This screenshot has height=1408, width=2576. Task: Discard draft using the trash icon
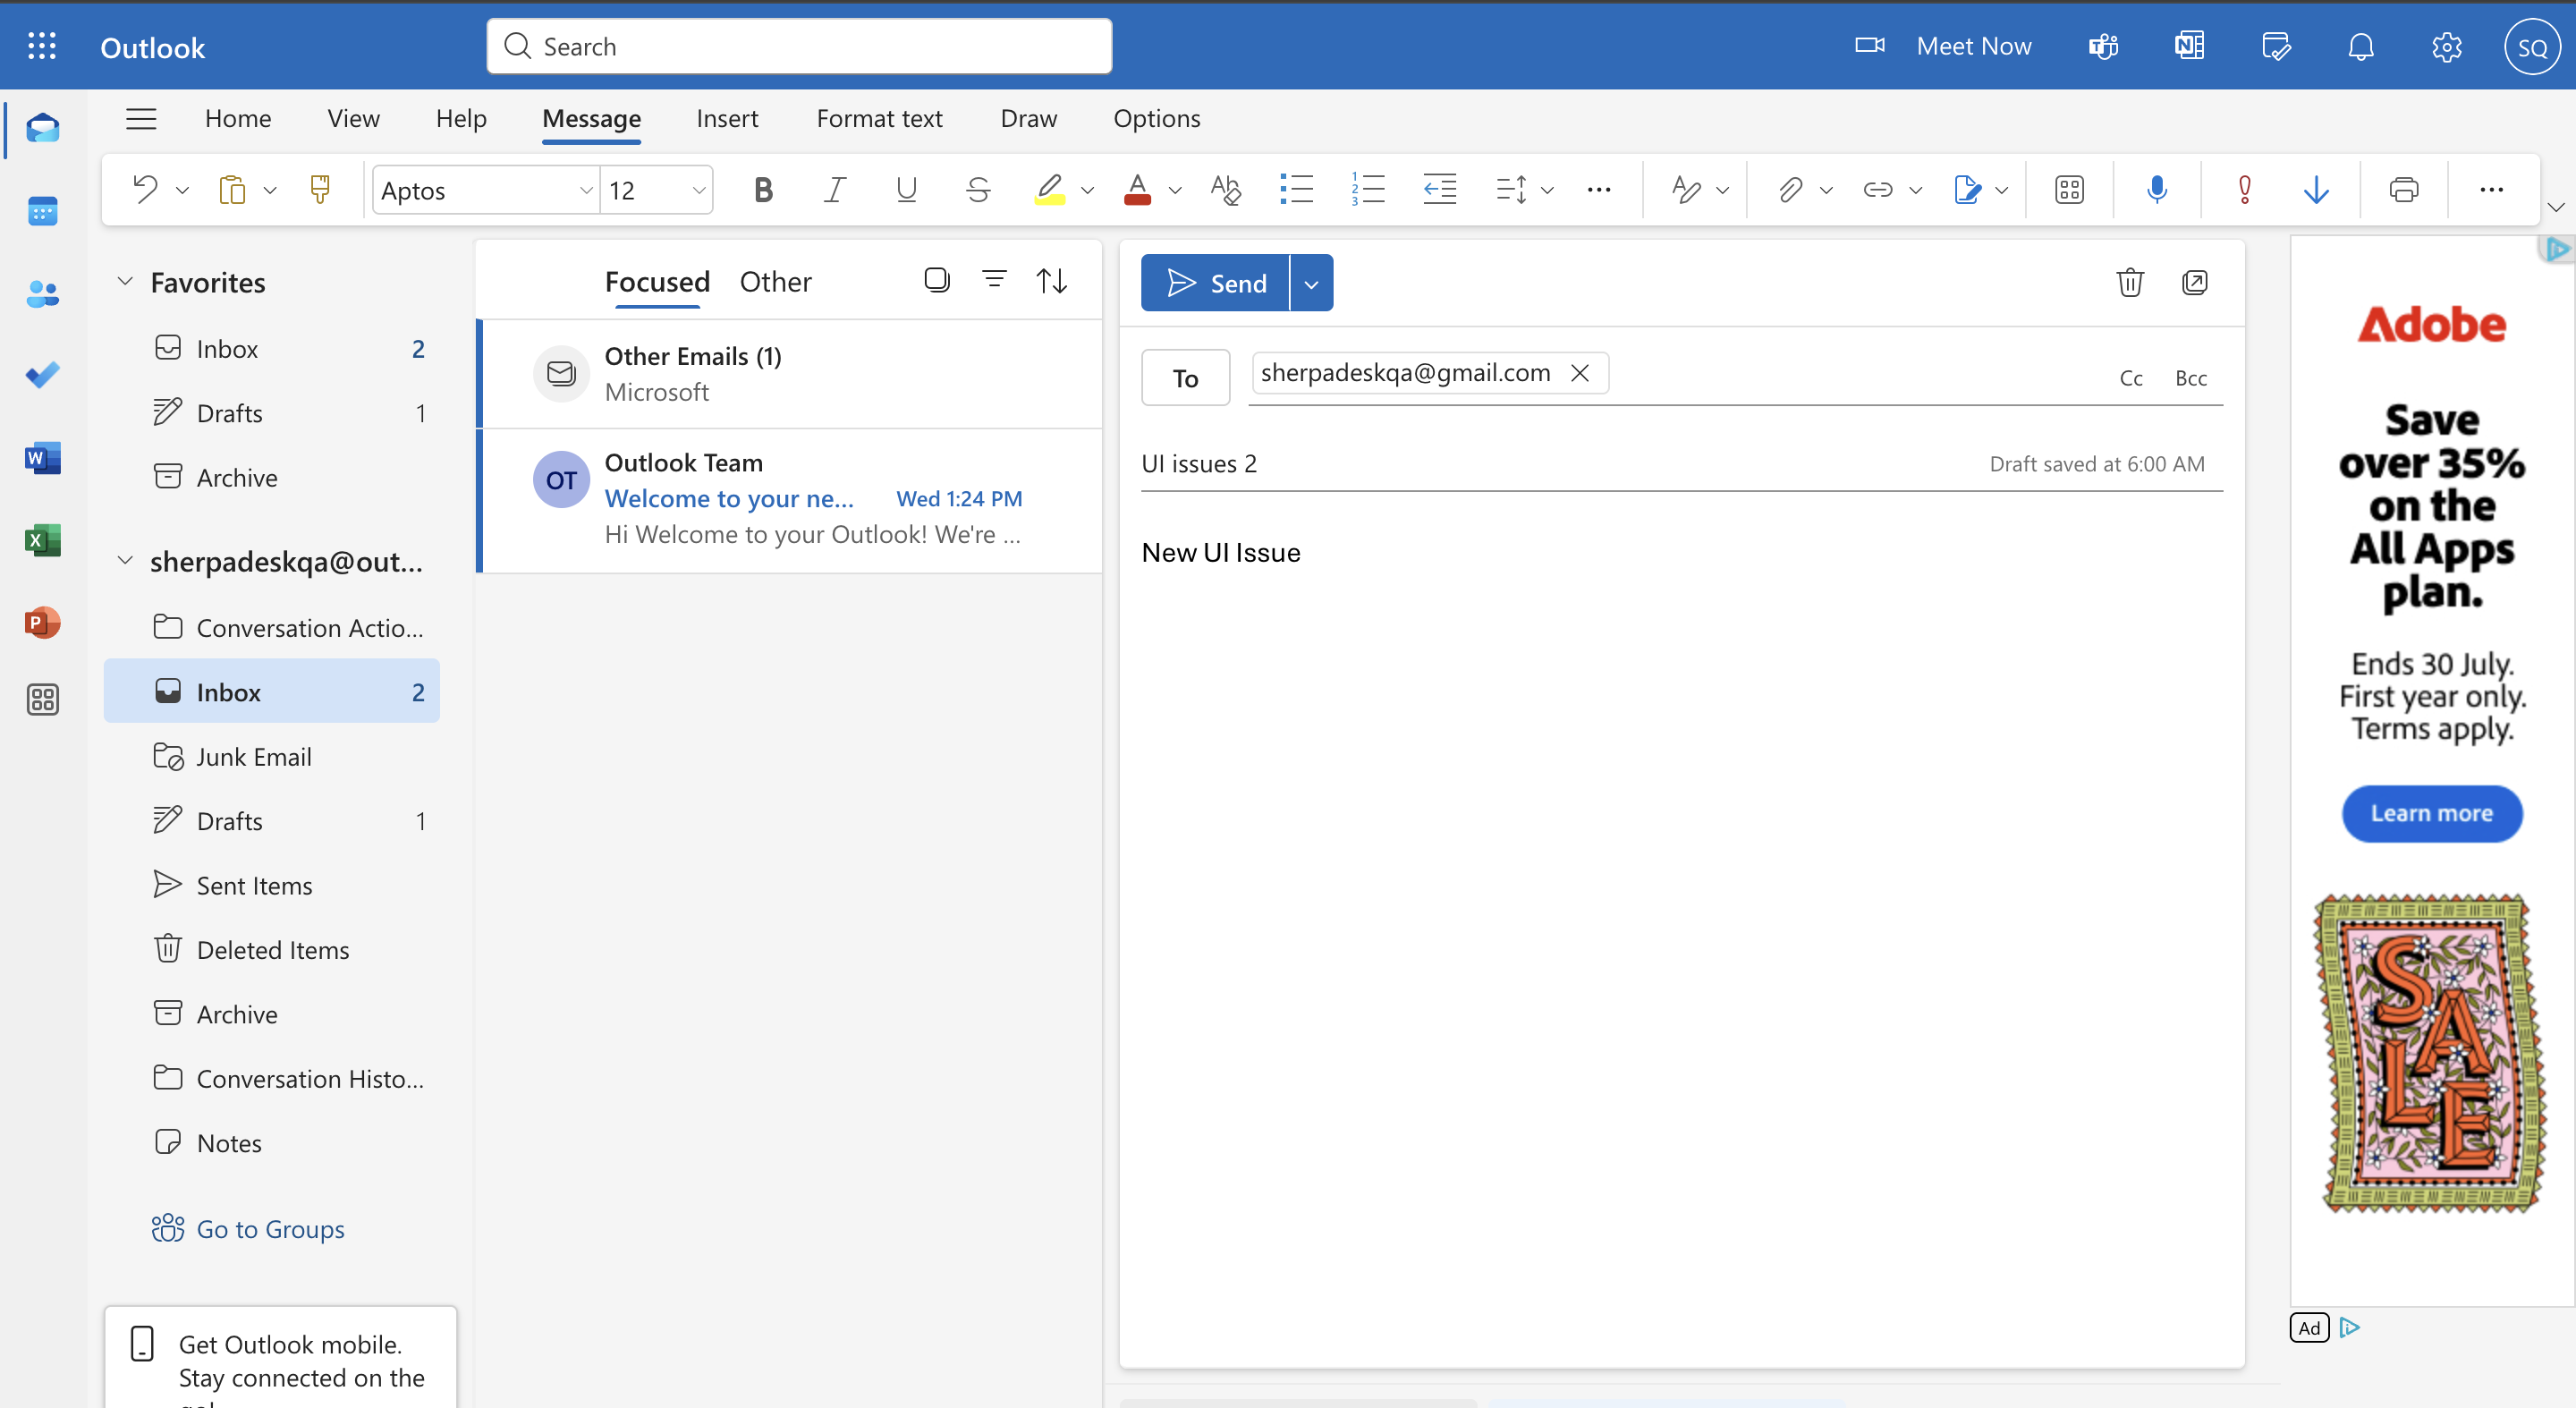tap(2130, 283)
